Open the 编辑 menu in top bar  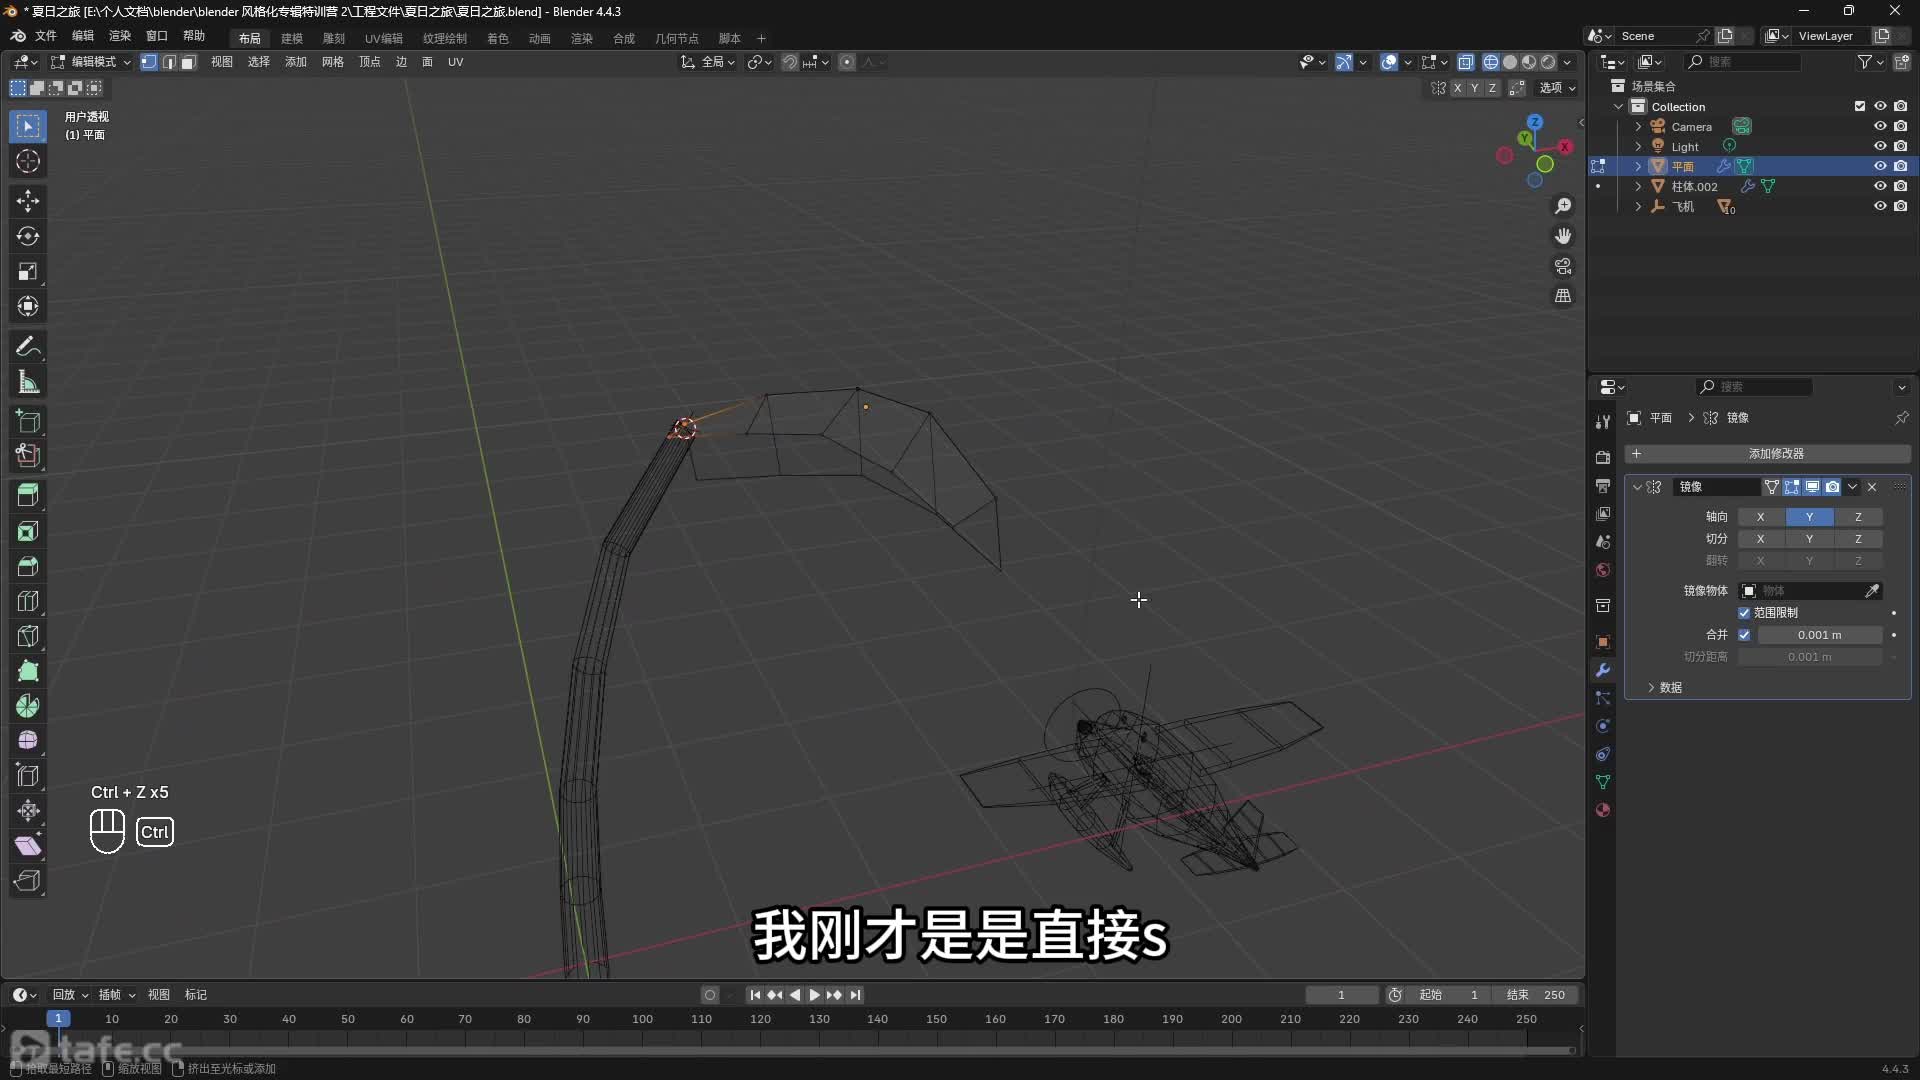click(x=83, y=36)
